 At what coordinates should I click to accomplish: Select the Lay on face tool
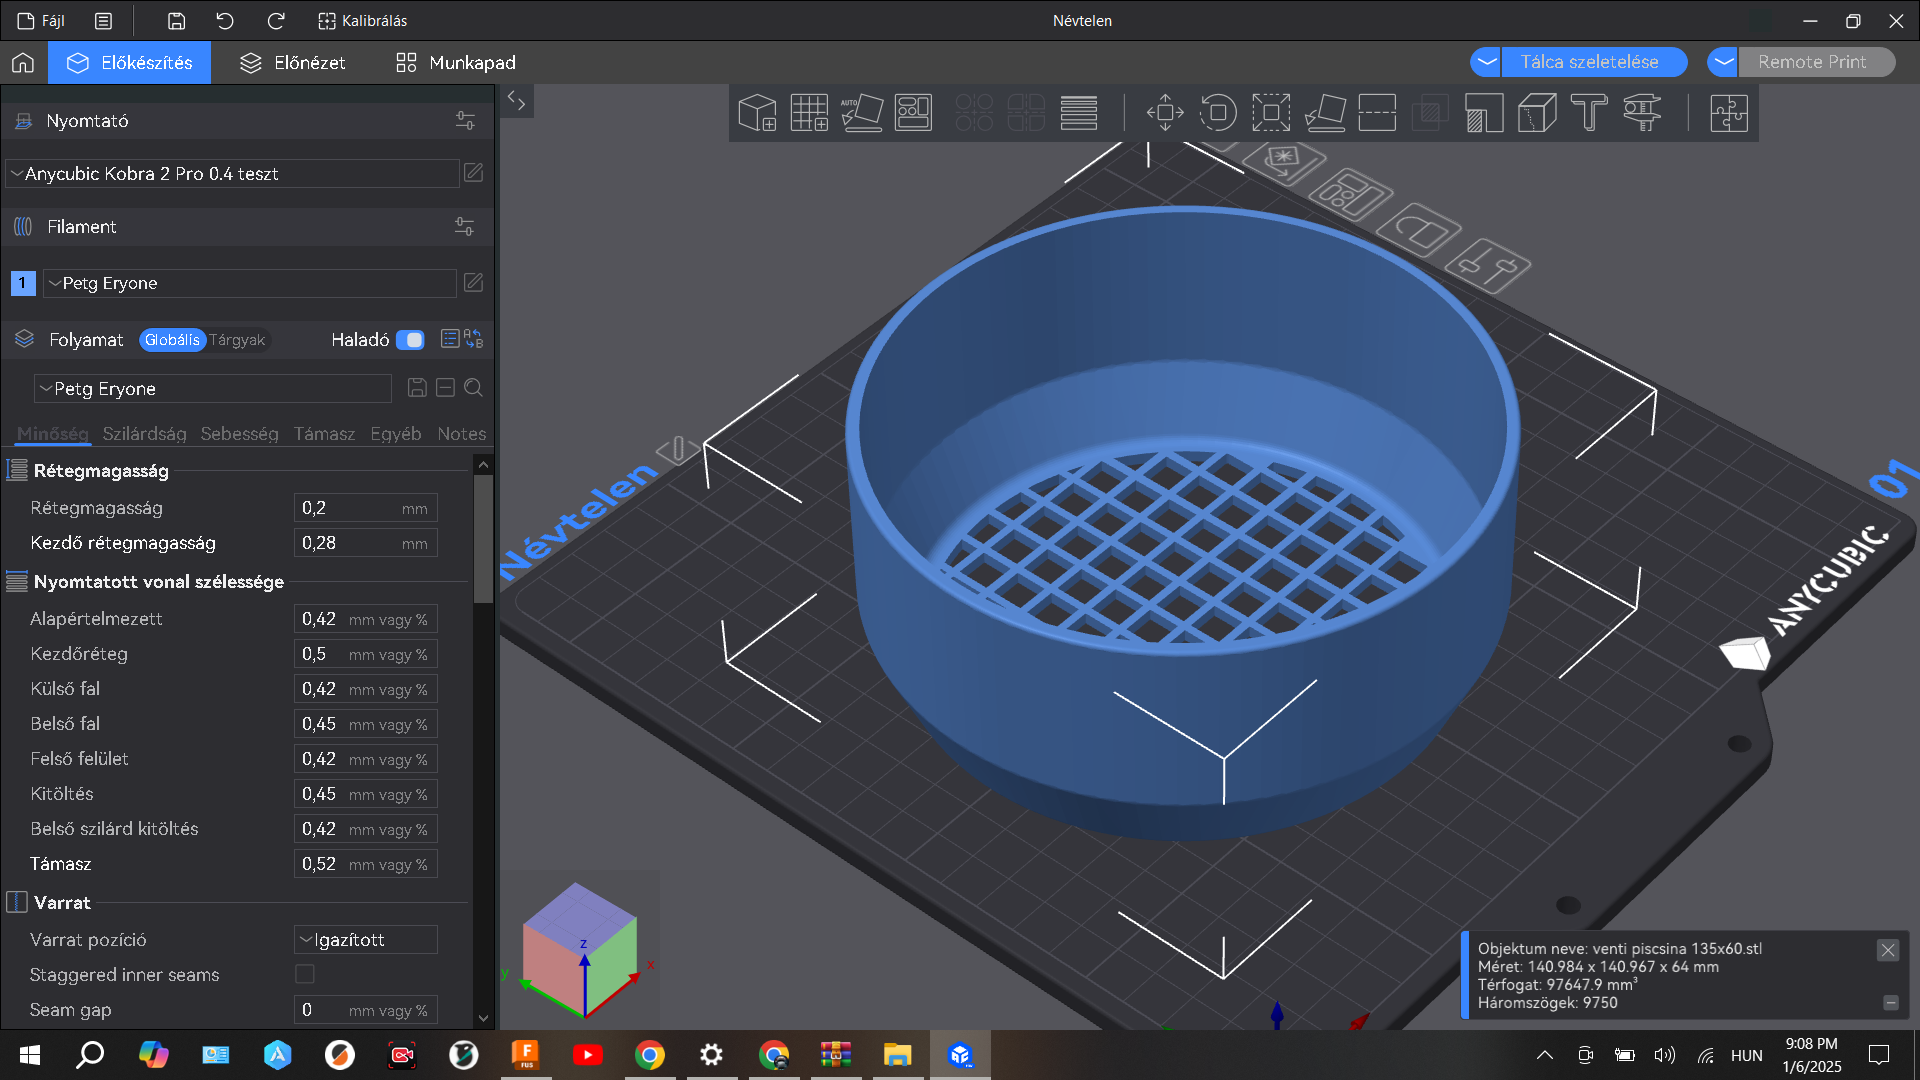tap(1325, 113)
